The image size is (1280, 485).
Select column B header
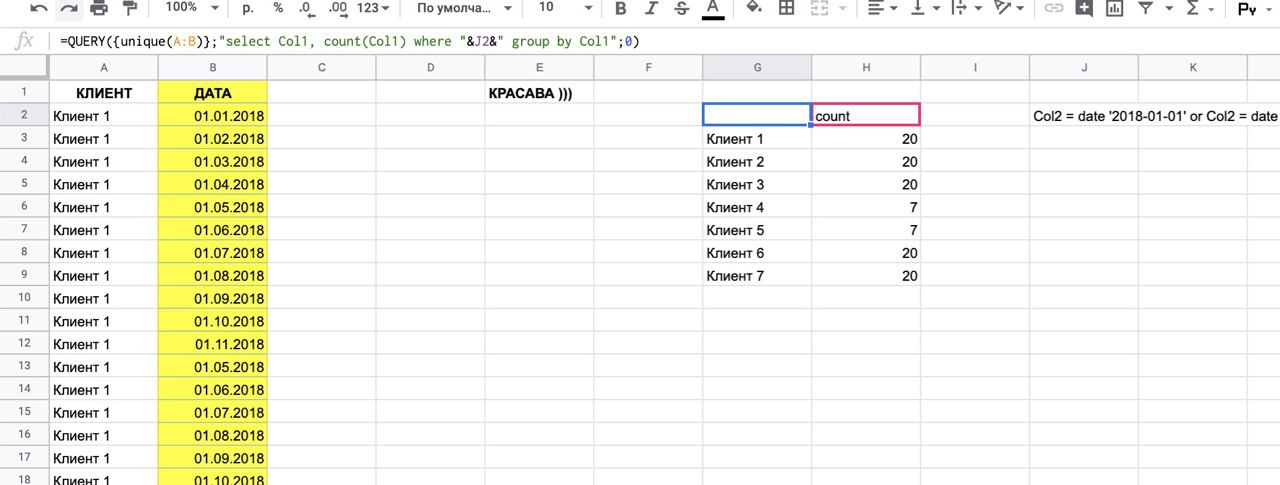[213, 67]
